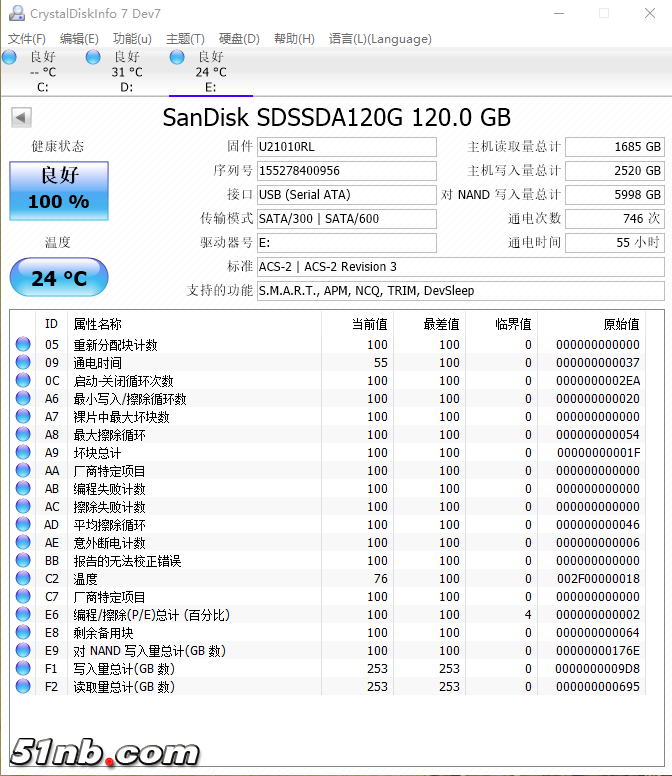
Task: Open the 功能(u) menu
Action: click(132, 39)
